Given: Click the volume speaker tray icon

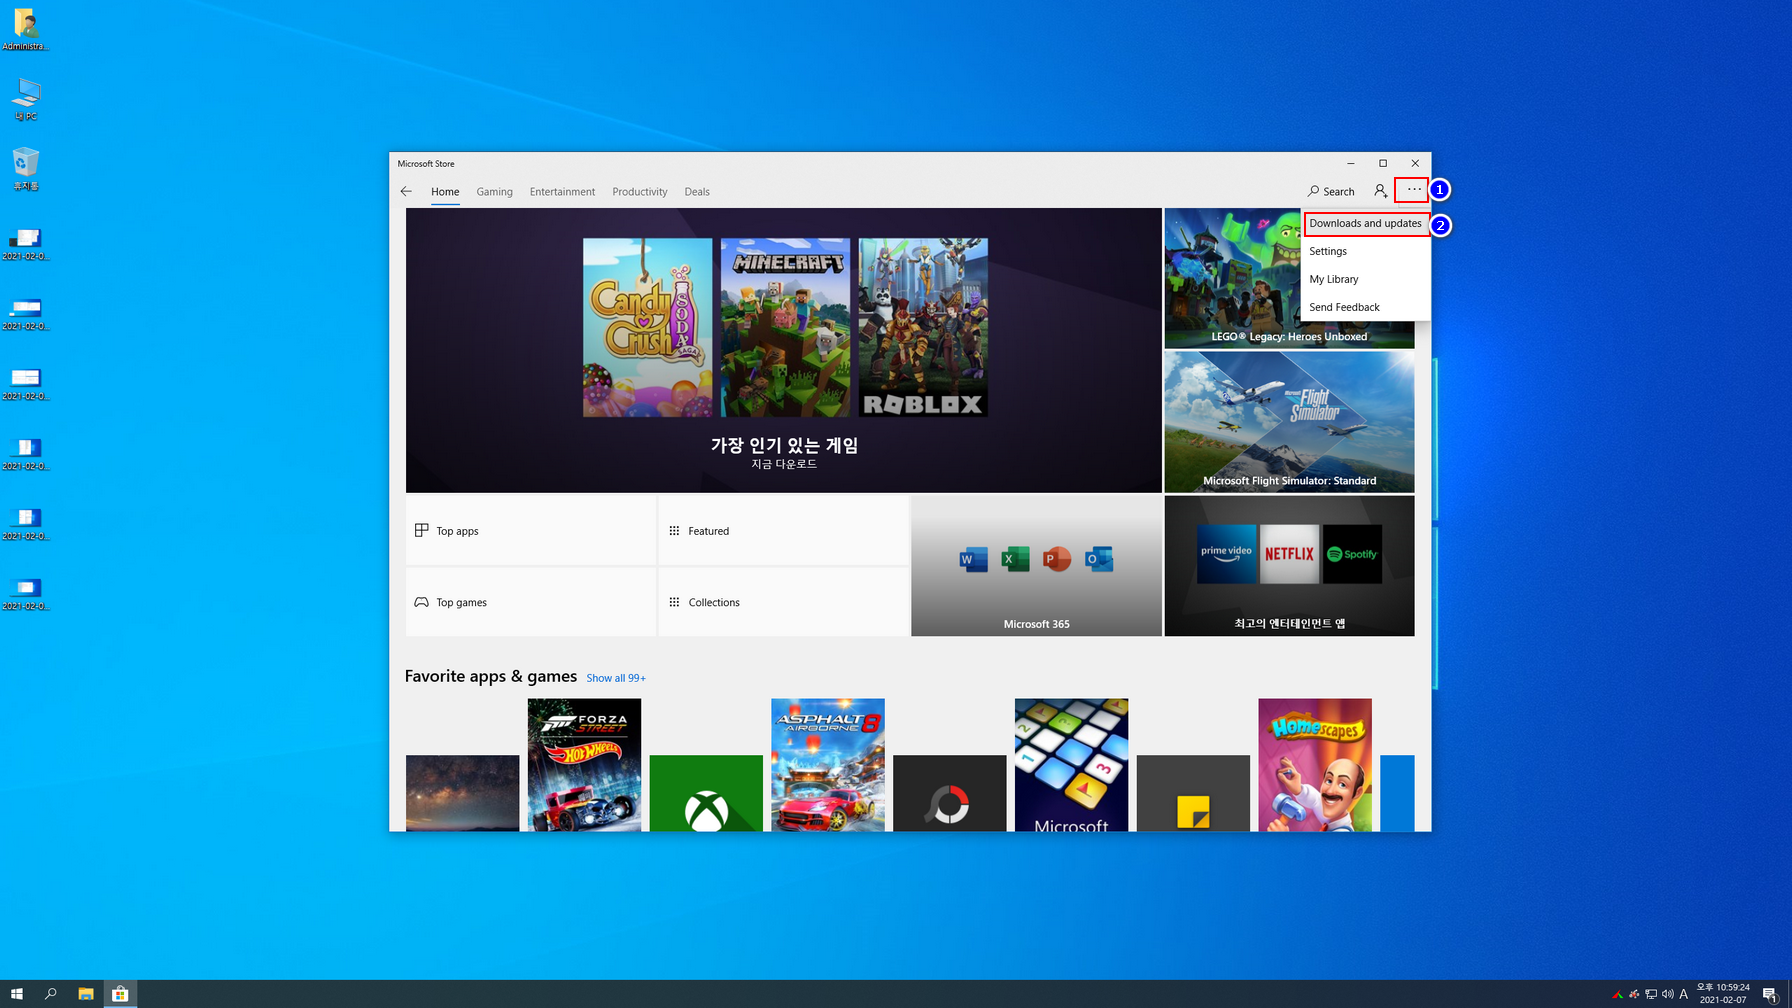Looking at the screenshot, I should tap(1667, 994).
